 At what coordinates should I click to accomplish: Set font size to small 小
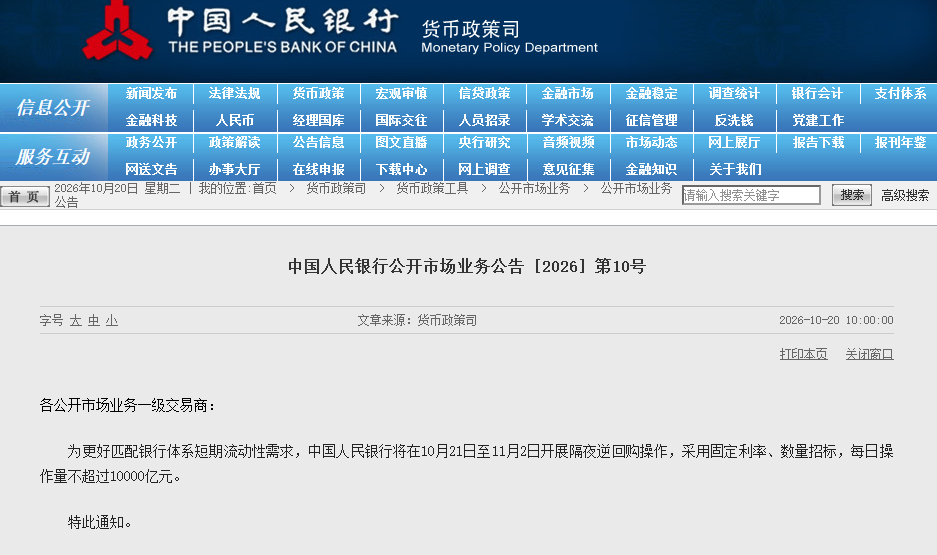[112, 321]
